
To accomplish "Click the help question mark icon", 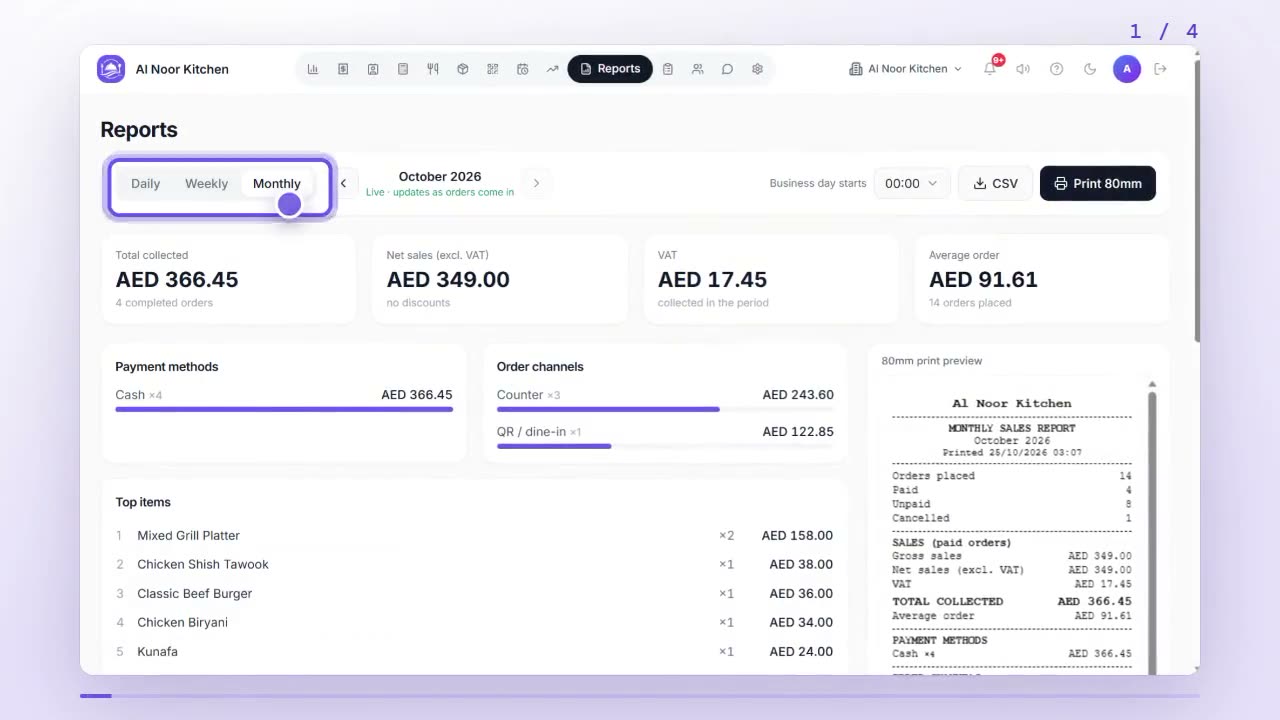I will click(x=1056, y=69).
